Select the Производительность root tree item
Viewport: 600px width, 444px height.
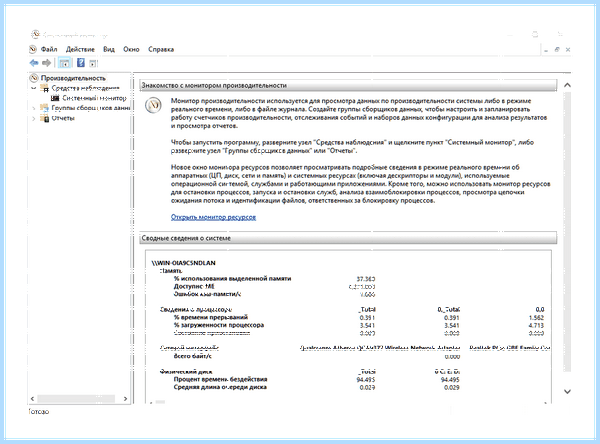tap(73, 78)
